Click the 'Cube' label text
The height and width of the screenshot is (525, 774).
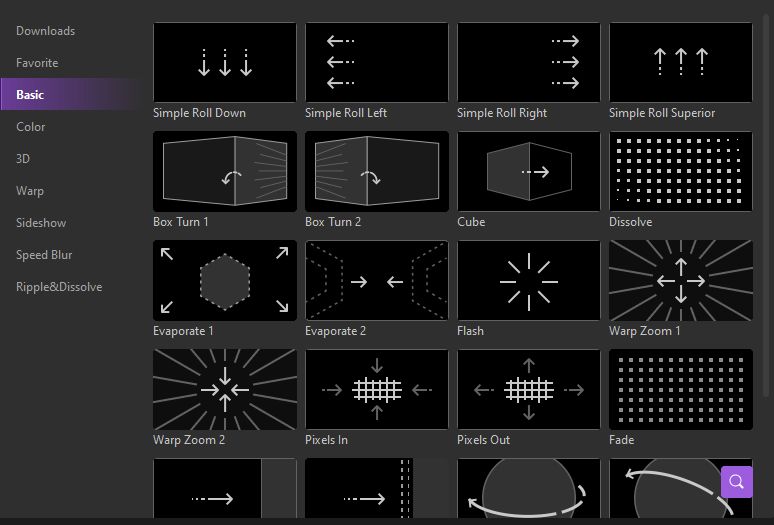[471, 222]
